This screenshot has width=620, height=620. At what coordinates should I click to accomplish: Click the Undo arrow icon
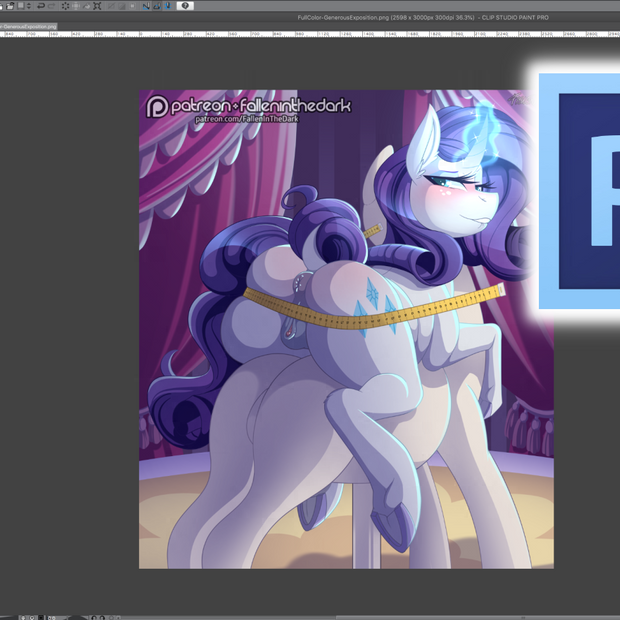pos(41,6)
